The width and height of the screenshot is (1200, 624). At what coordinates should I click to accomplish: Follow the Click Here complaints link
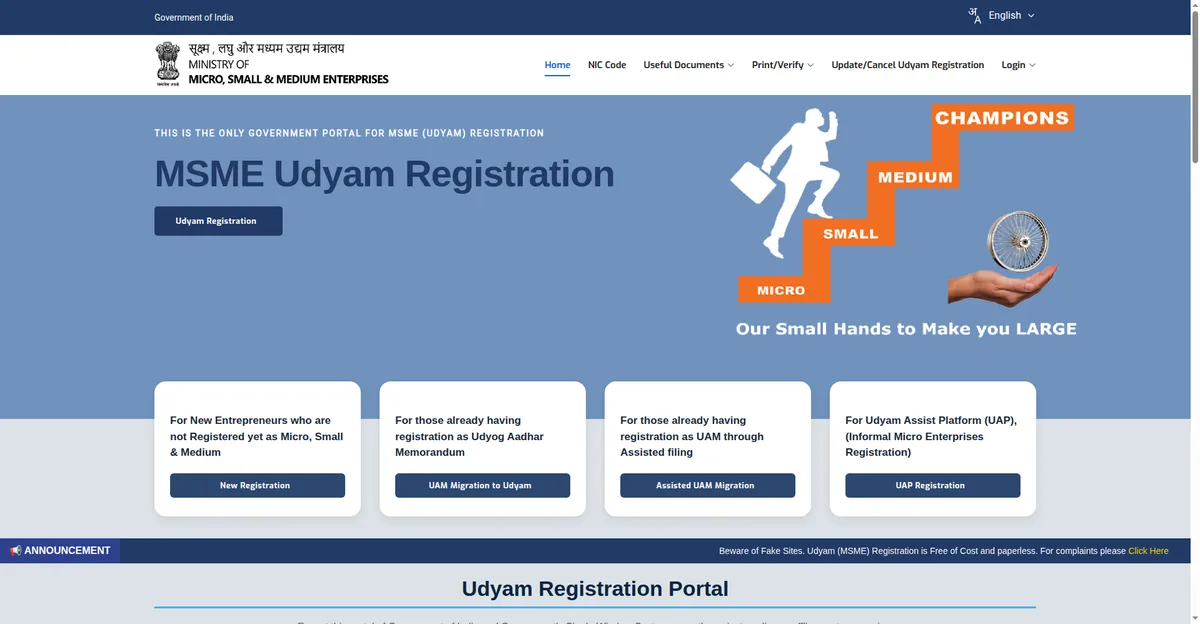(x=1148, y=551)
